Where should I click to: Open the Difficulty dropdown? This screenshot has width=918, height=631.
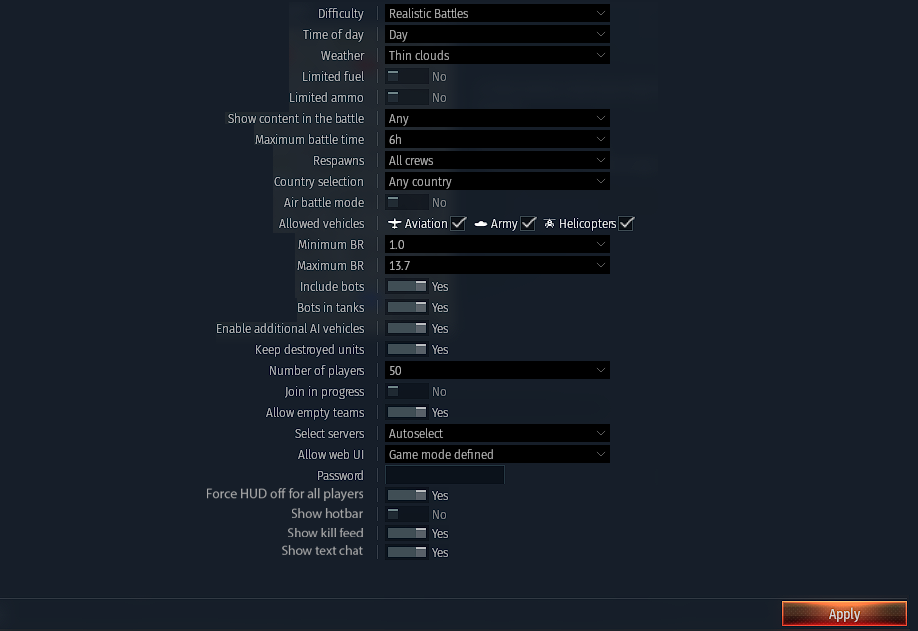497,14
